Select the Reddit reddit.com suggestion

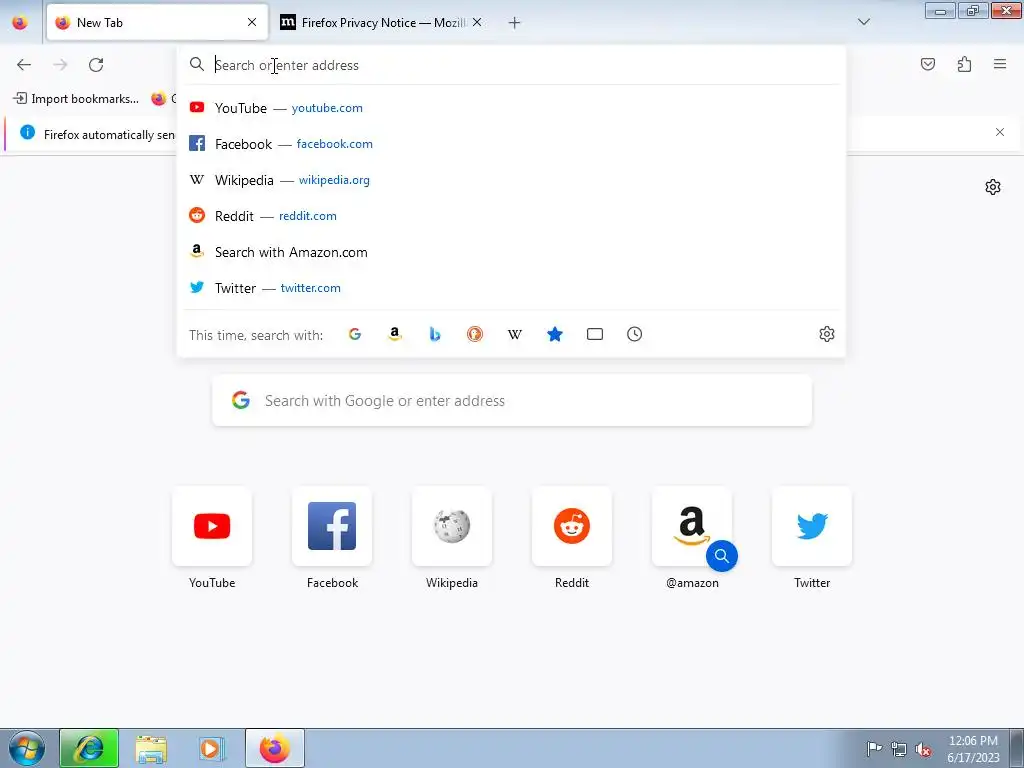[x=511, y=216]
